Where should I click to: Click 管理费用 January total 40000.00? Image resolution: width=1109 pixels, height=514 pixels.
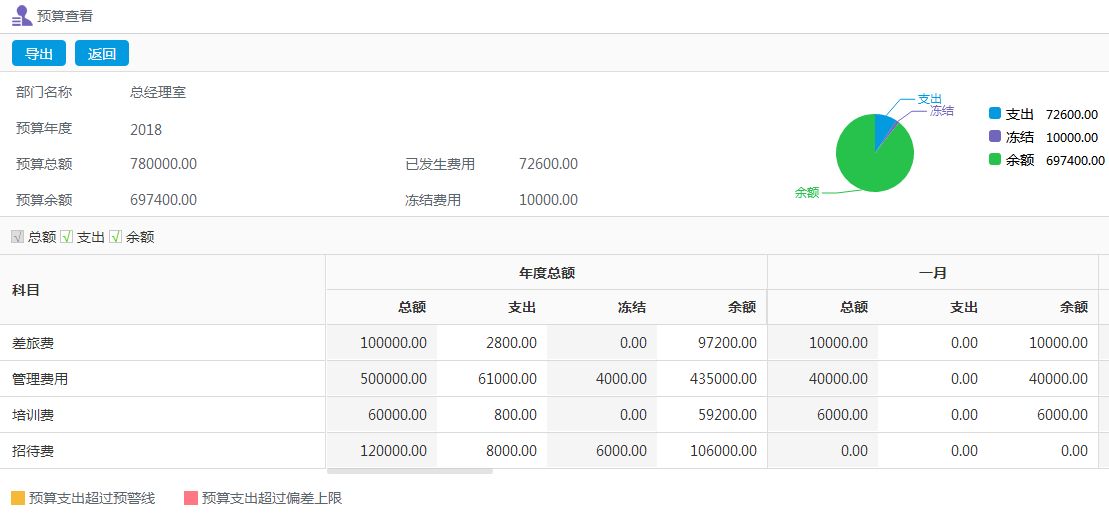(823, 380)
